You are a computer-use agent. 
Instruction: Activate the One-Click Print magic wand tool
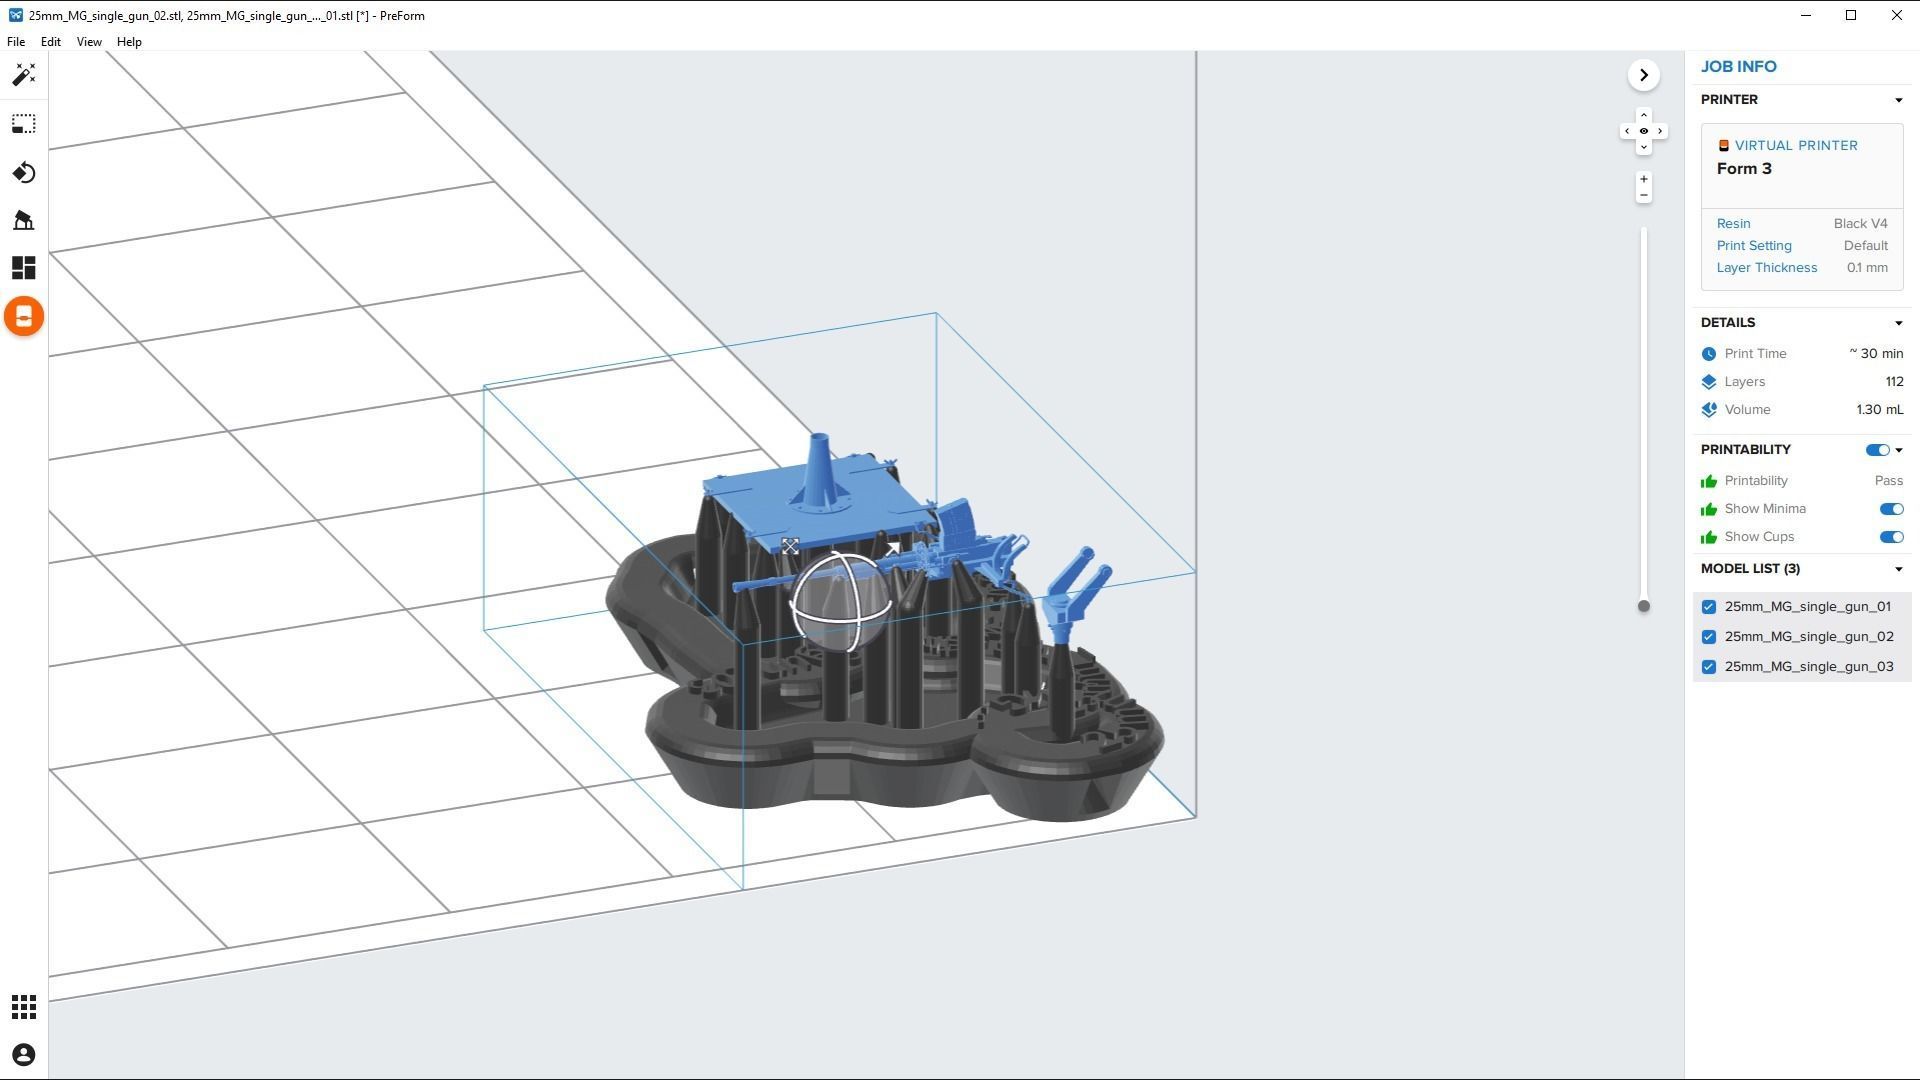tap(24, 75)
